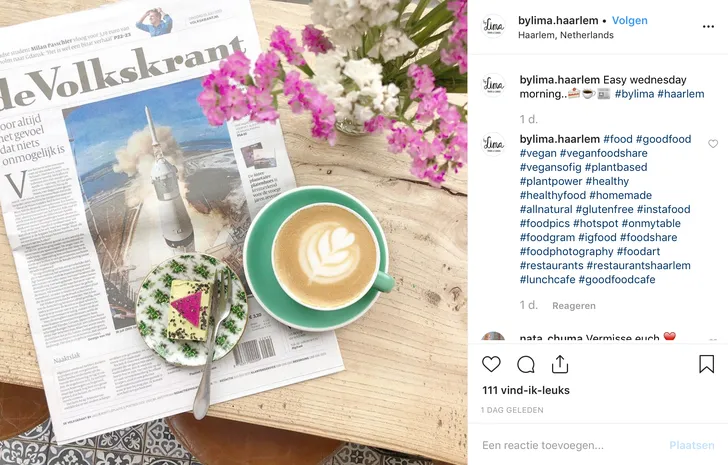
Task: Open three-dot more options menu
Action: click(x=708, y=26)
